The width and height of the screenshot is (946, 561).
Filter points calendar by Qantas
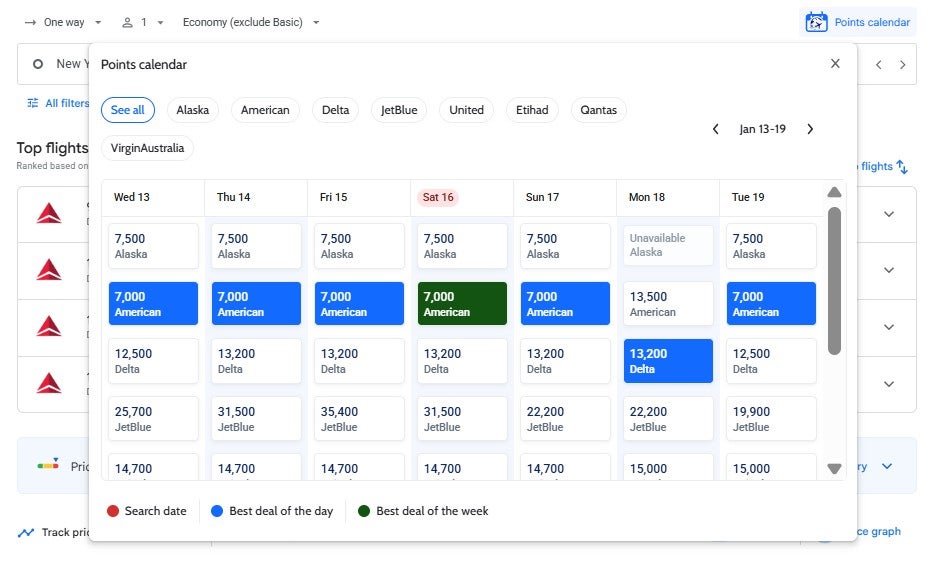(x=598, y=110)
